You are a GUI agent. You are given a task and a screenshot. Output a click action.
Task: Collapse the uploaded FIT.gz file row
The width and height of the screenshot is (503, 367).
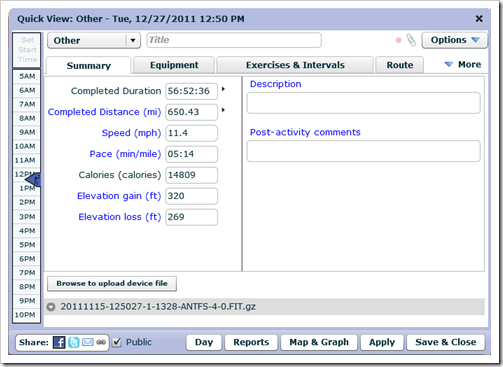coord(51,307)
